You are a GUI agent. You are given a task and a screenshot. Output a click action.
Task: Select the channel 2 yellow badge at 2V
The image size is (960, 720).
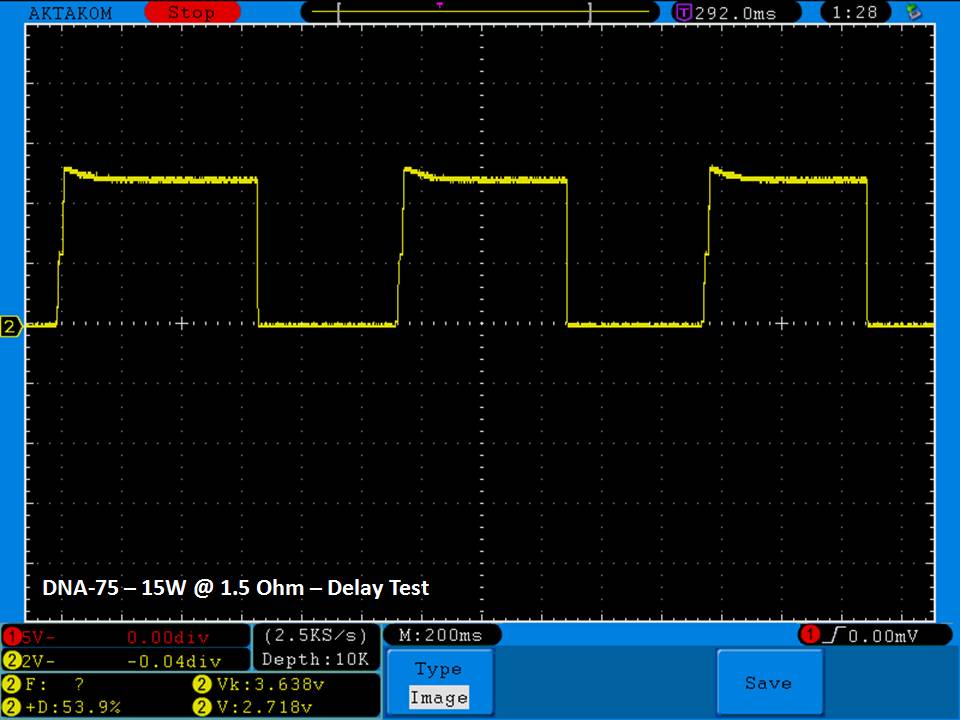14,660
